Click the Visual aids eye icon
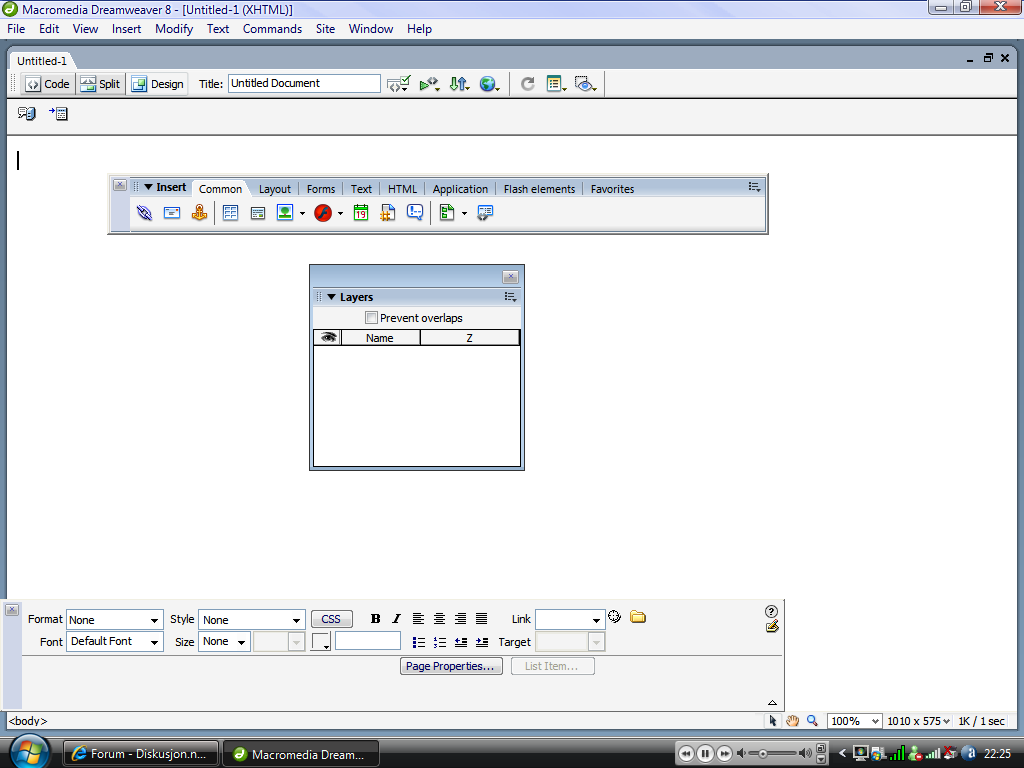Screen dimensions: 1024x768 tap(585, 84)
